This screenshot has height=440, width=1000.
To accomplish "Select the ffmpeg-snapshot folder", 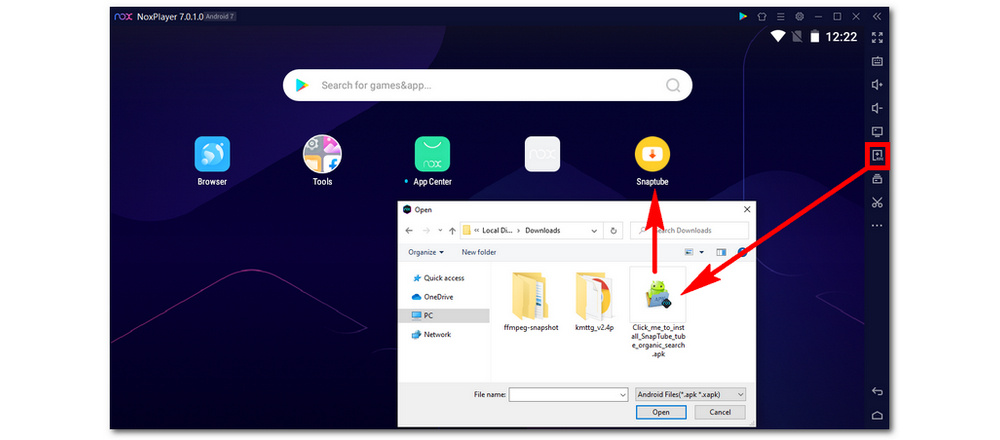I will click(531, 301).
